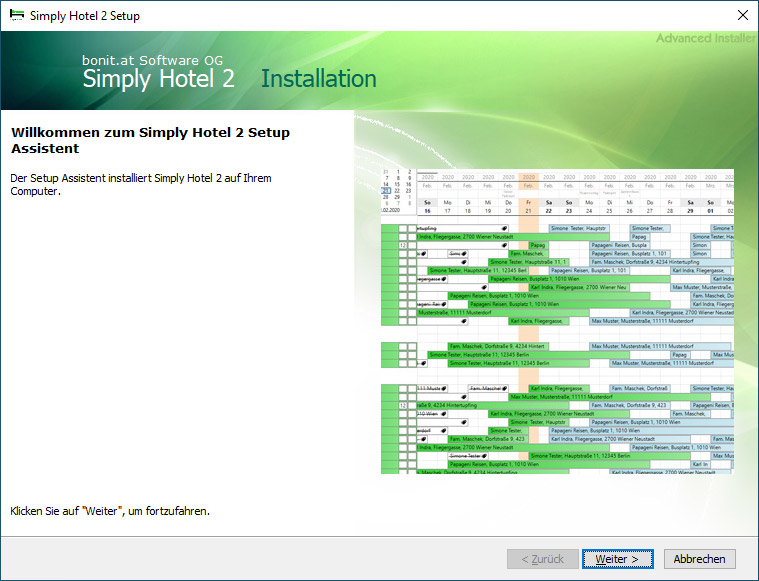Click the Simply Hotel 2 Setup title icon
Screen dimensions: 759x581
tap(17, 15)
